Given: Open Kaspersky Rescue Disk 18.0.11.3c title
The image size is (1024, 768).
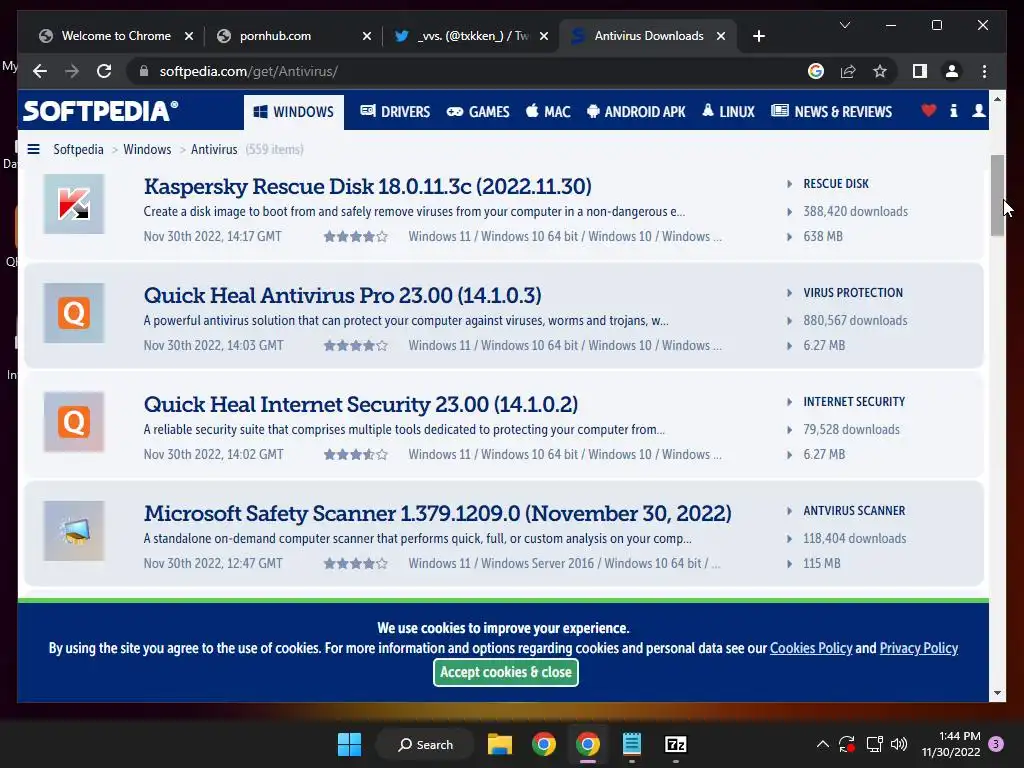Looking at the screenshot, I should [x=368, y=186].
